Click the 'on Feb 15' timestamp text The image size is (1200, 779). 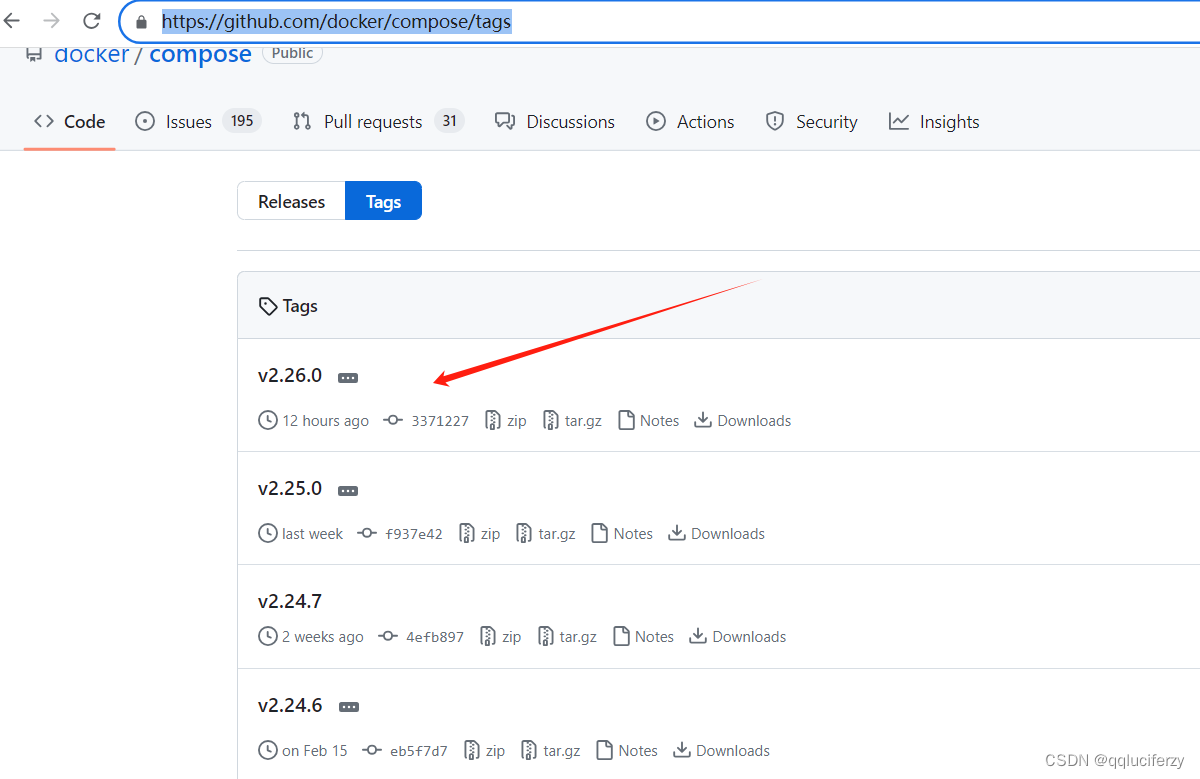[x=315, y=751]
